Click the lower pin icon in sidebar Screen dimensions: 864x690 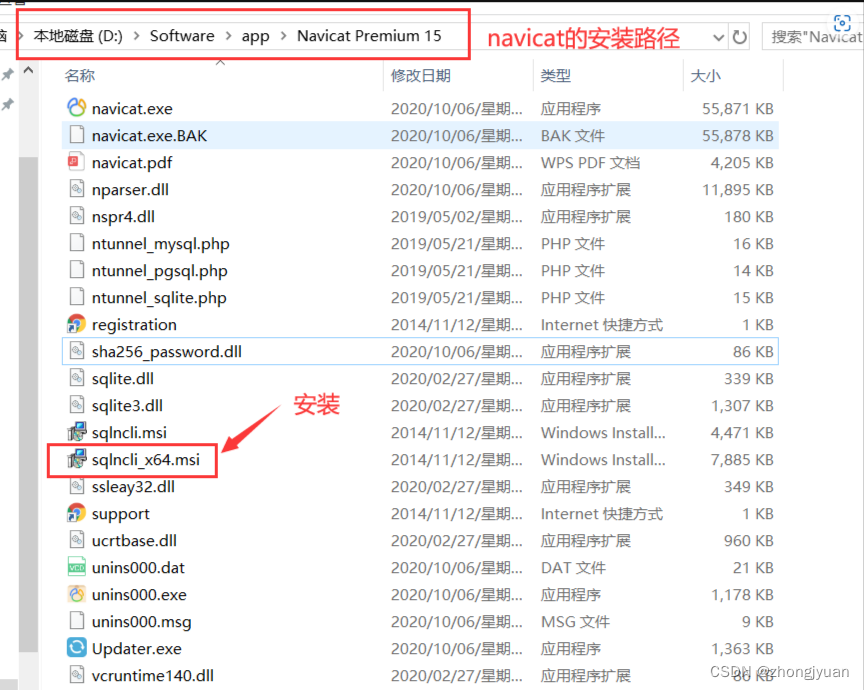coord(7,104)
